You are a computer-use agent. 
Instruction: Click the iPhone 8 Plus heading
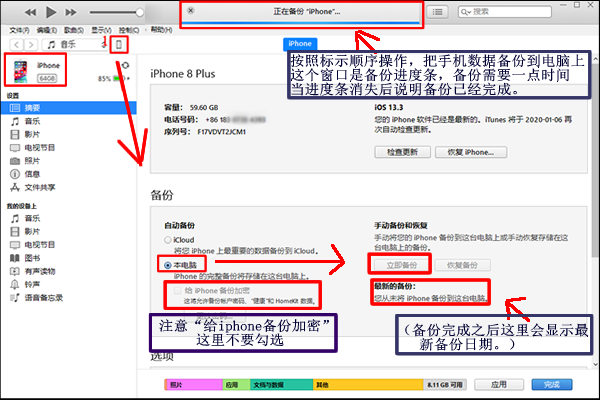[x=183, y=73]
